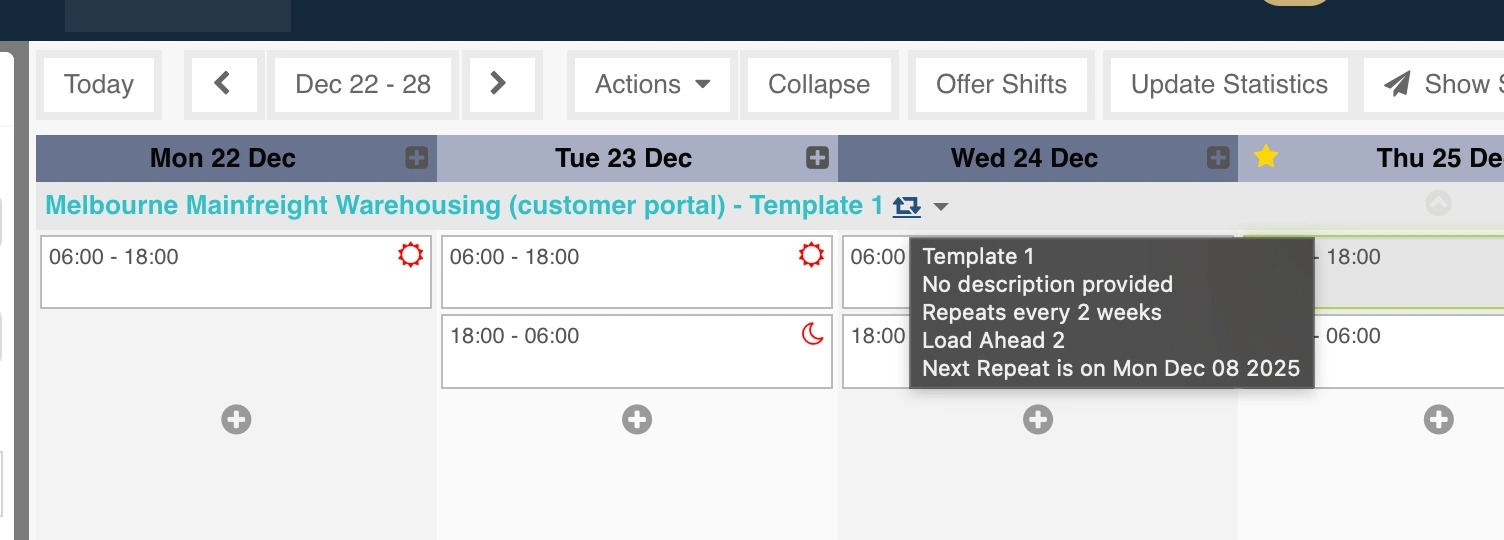Open Monday's 06:00 - 18:00 shift
The height and width of the screenshot is (540, 1504).
[x=236, y=272]
